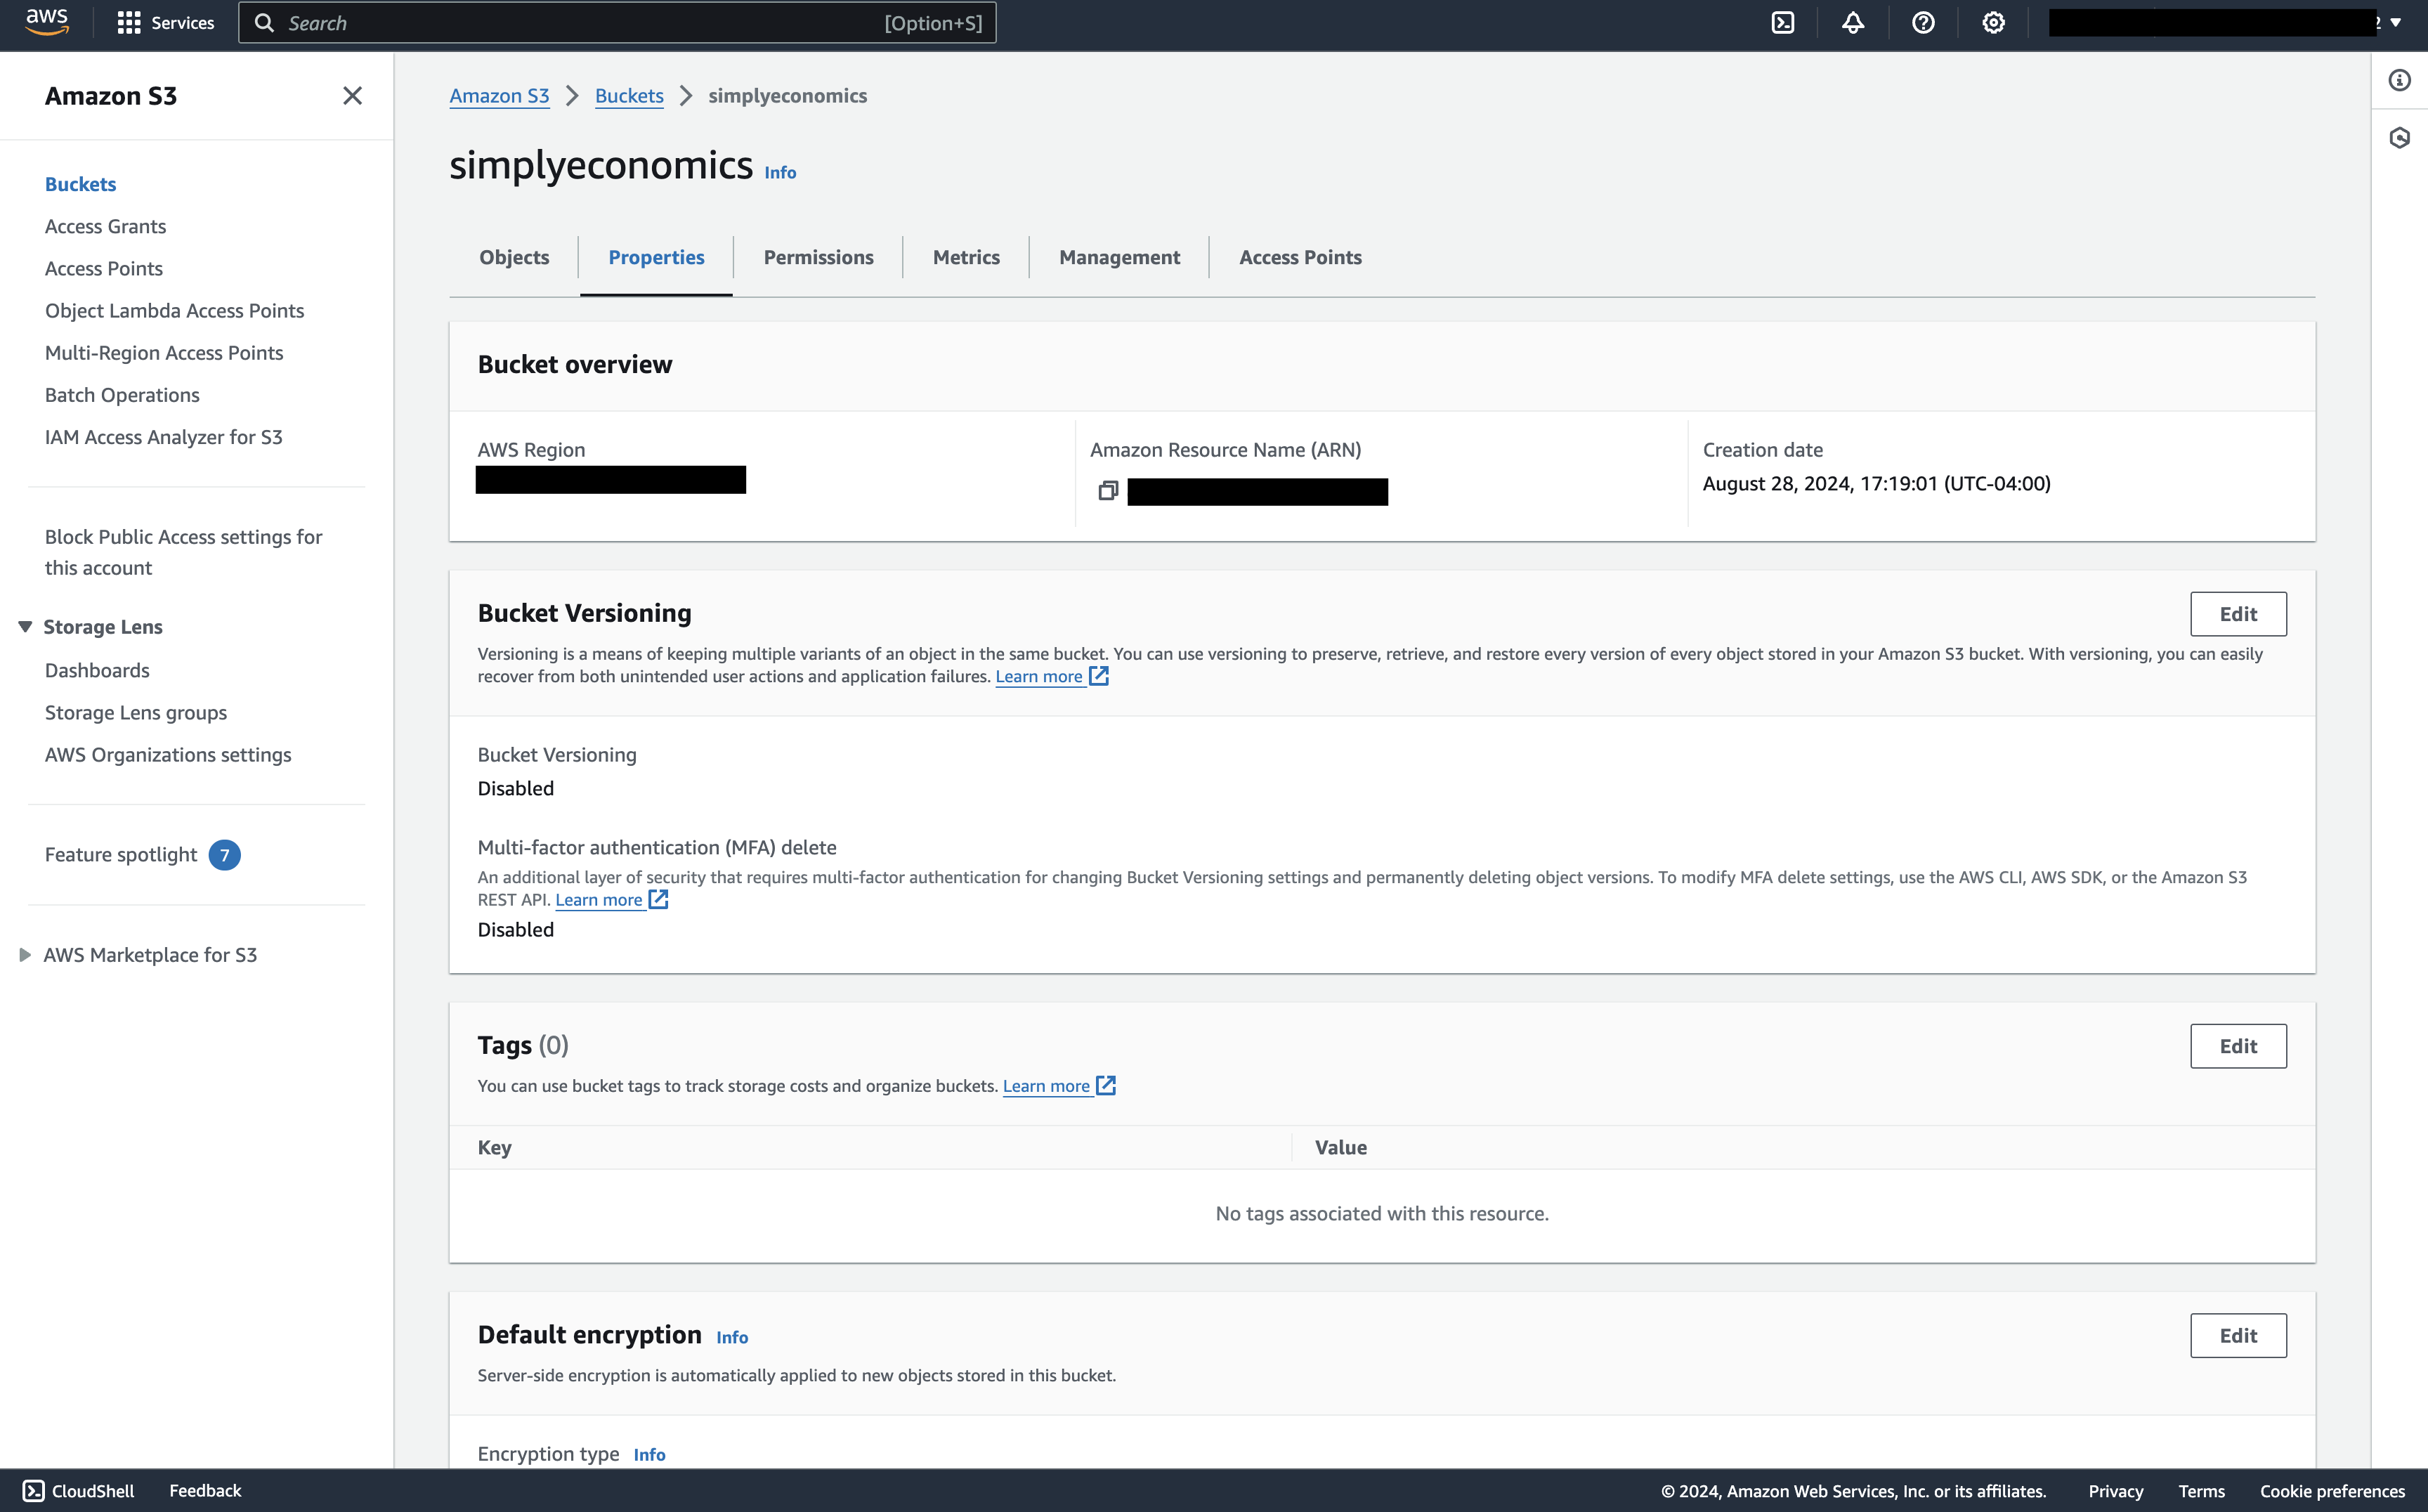Click the AWS logo home icon

tap(46, 22)
